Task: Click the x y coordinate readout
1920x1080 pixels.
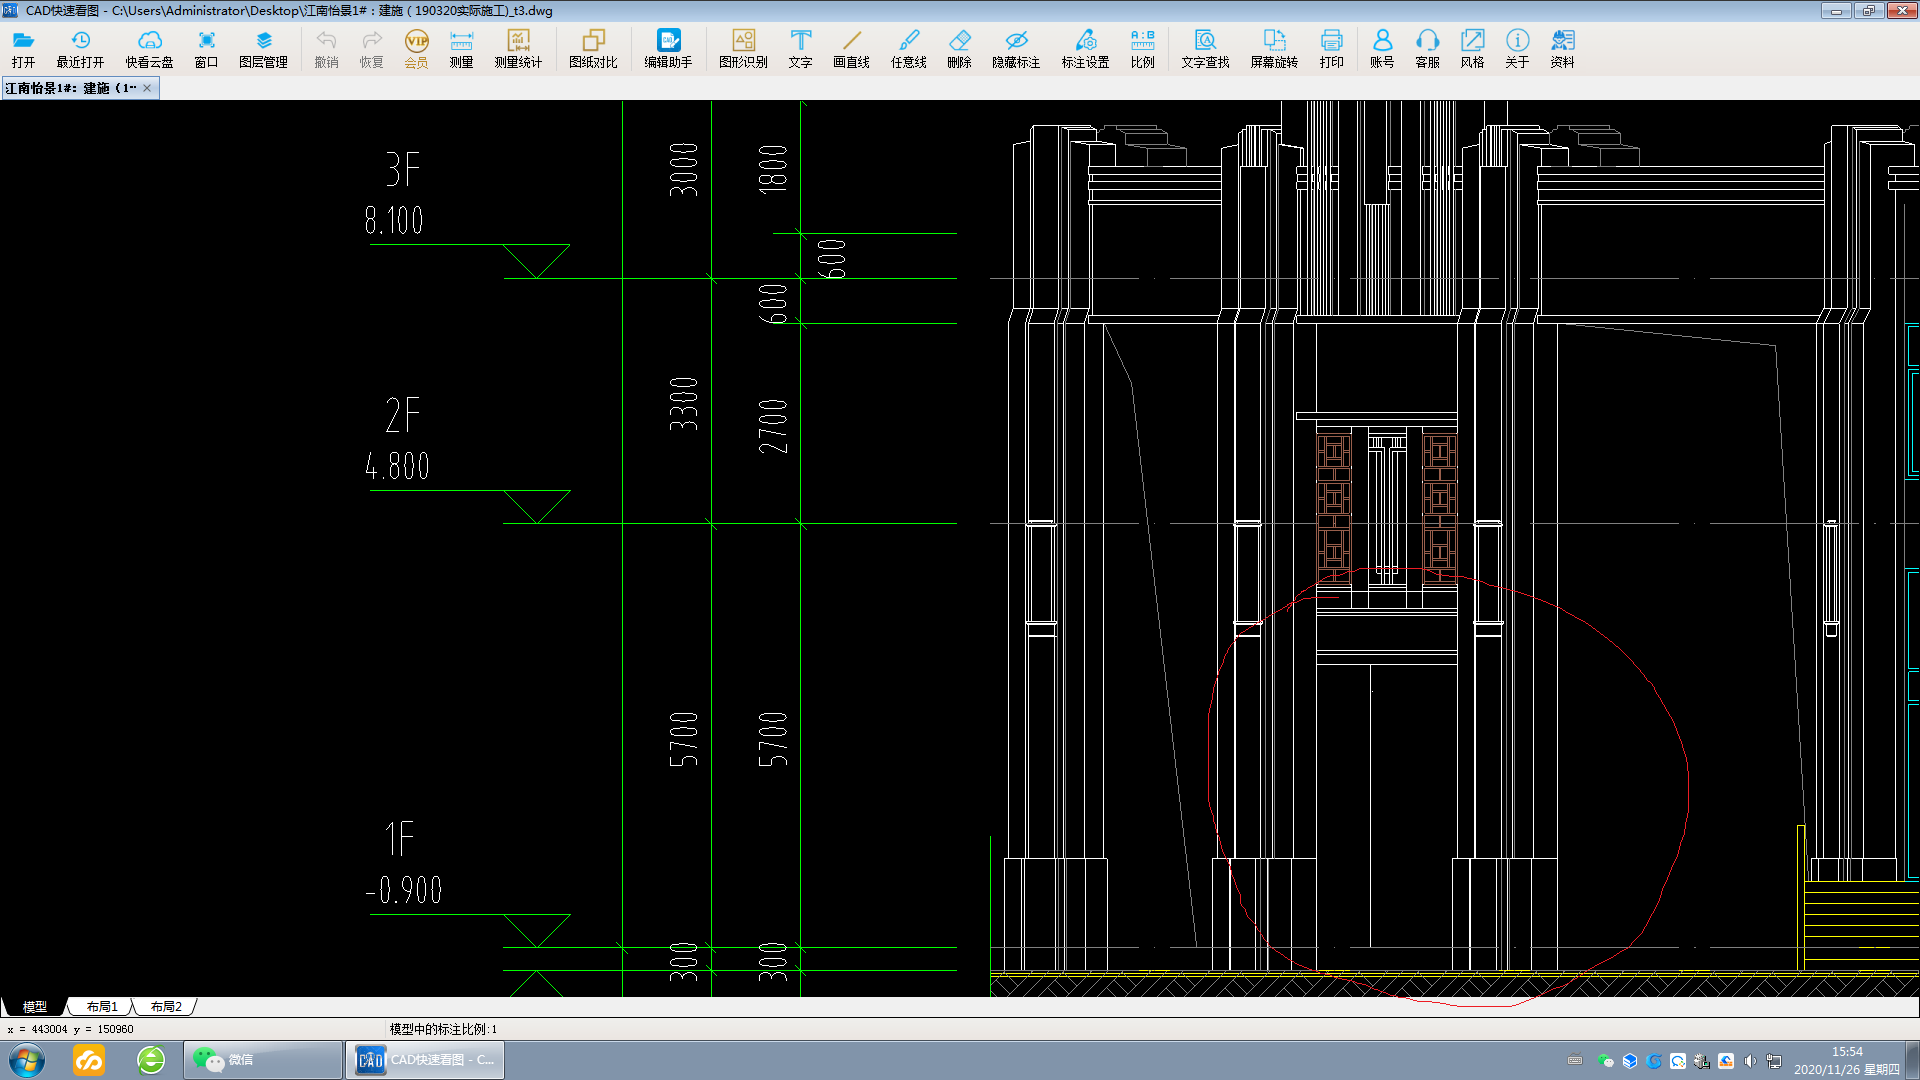Action: [x=70, y=1029]
